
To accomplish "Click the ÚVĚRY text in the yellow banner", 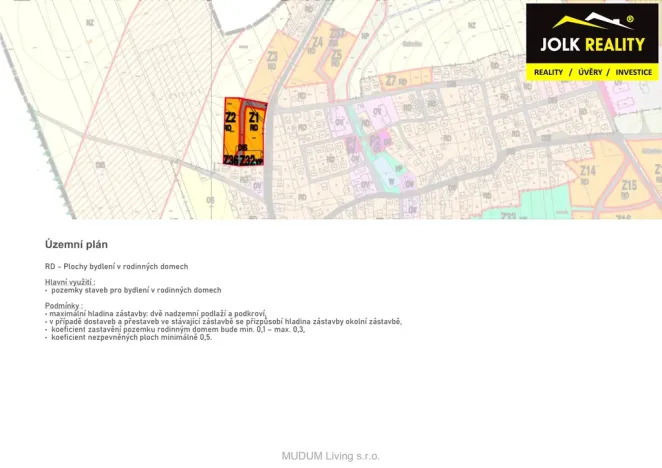I will click(x=590, y=72).
